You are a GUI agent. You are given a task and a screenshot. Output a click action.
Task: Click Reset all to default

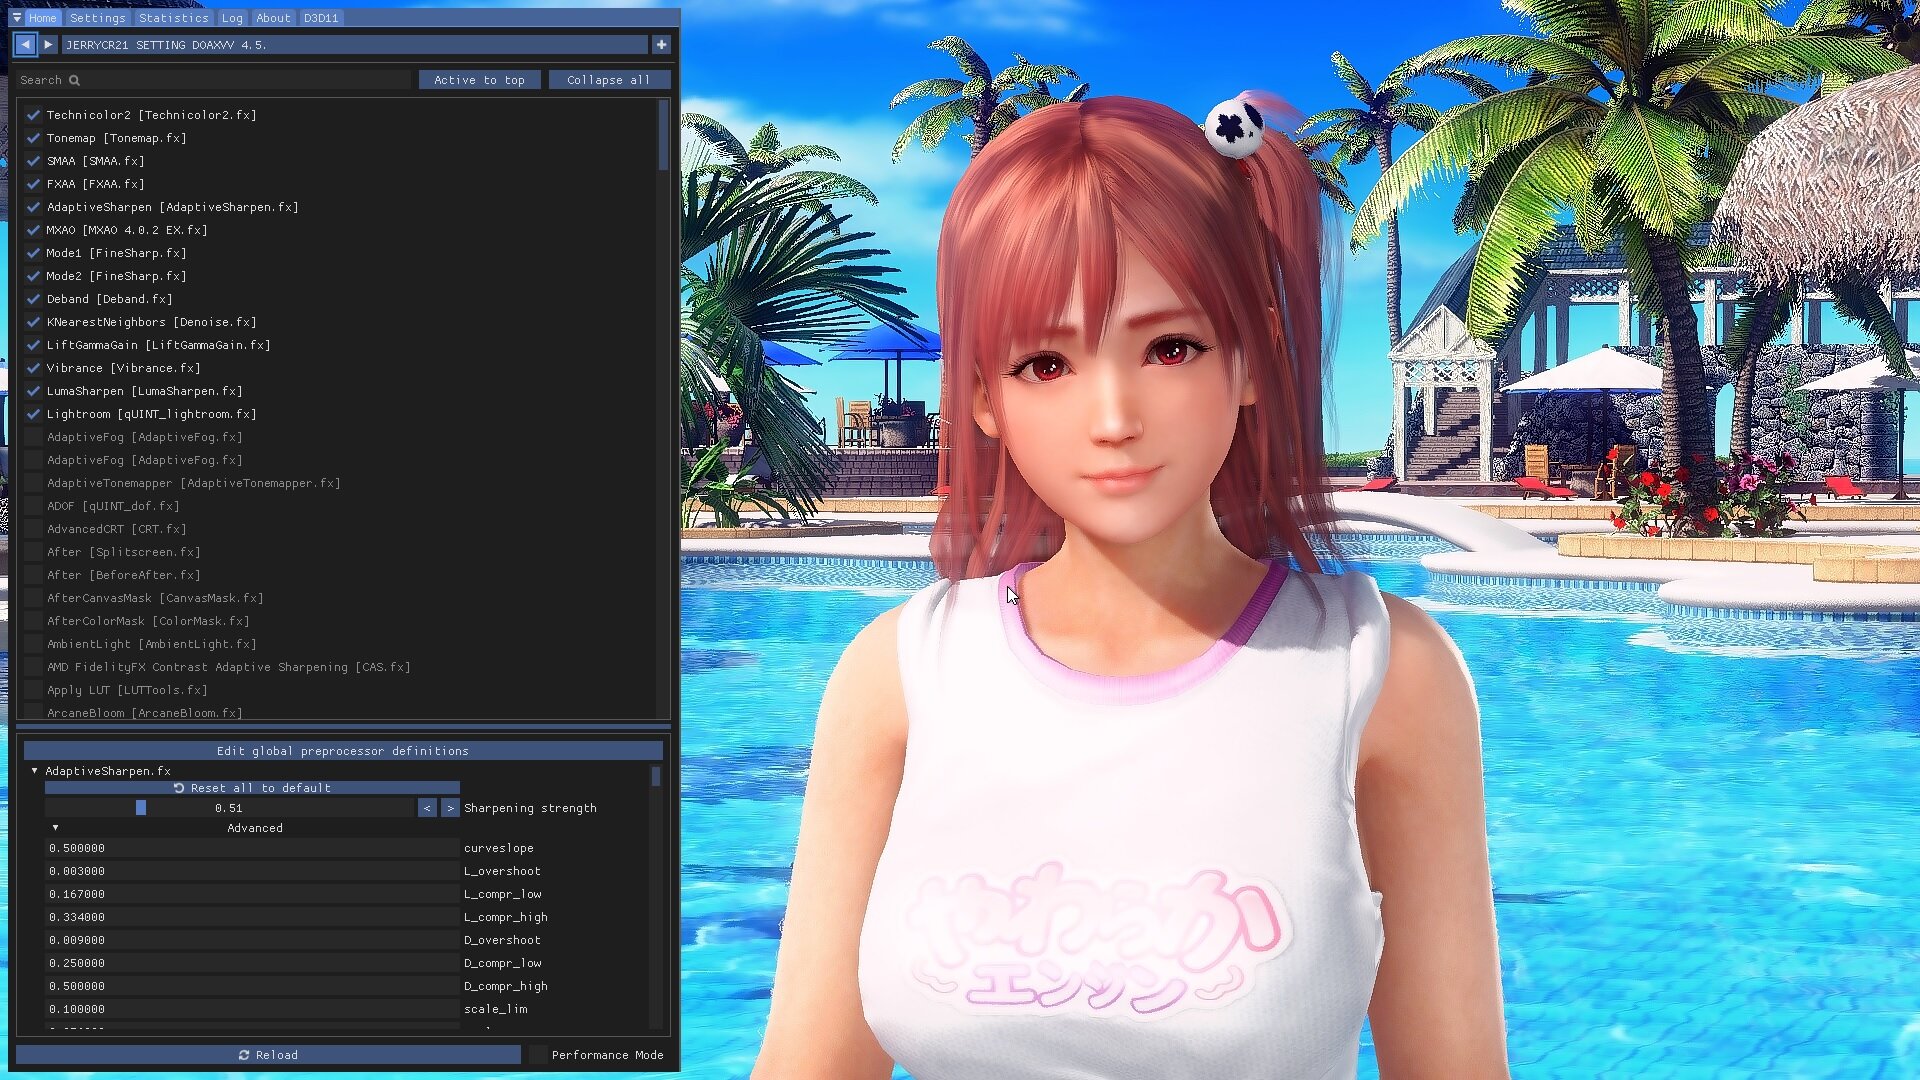point(252,788)
